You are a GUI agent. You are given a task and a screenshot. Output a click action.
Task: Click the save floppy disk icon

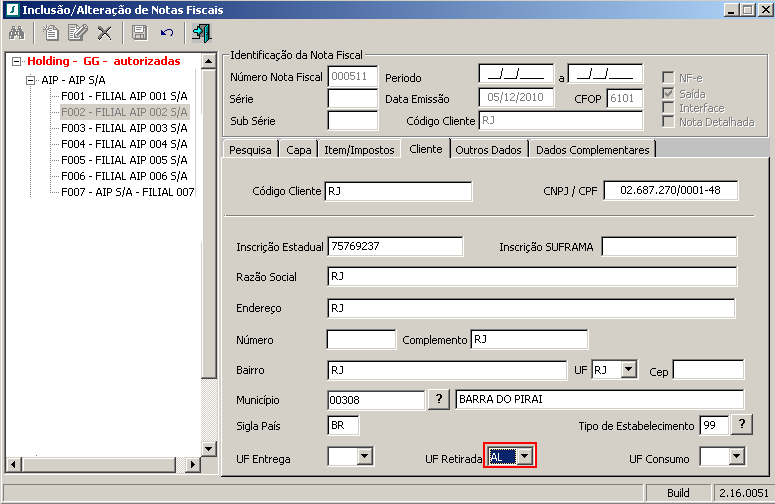(140, 33)
